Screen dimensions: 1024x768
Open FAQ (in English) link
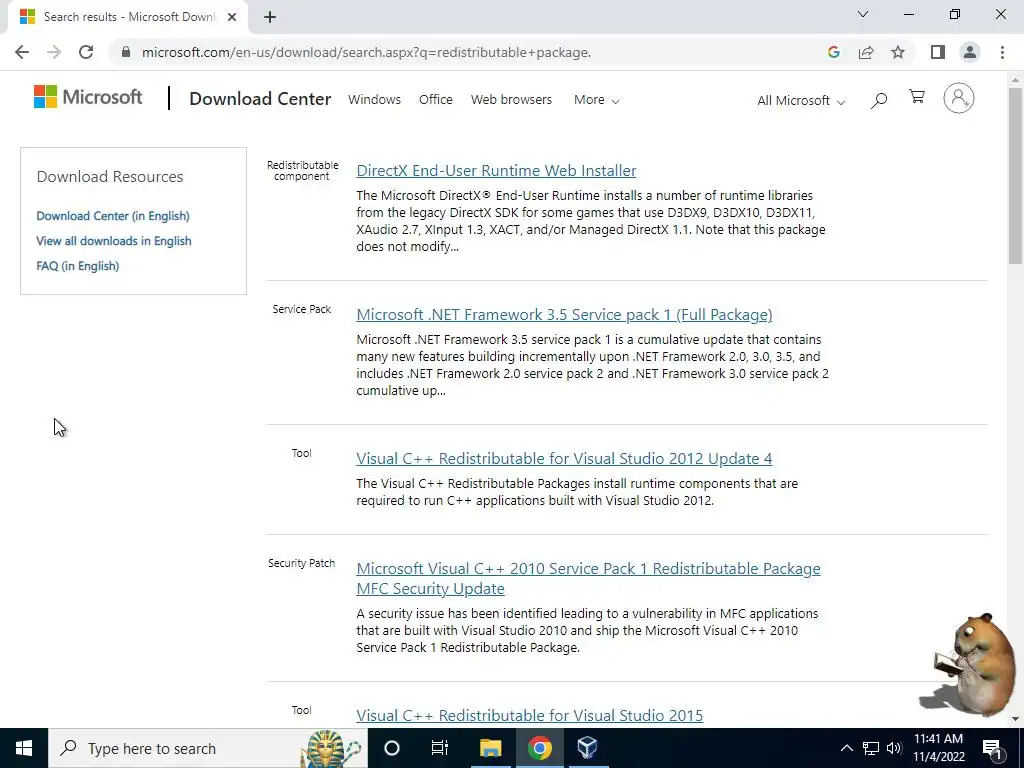tap(78, 266)
